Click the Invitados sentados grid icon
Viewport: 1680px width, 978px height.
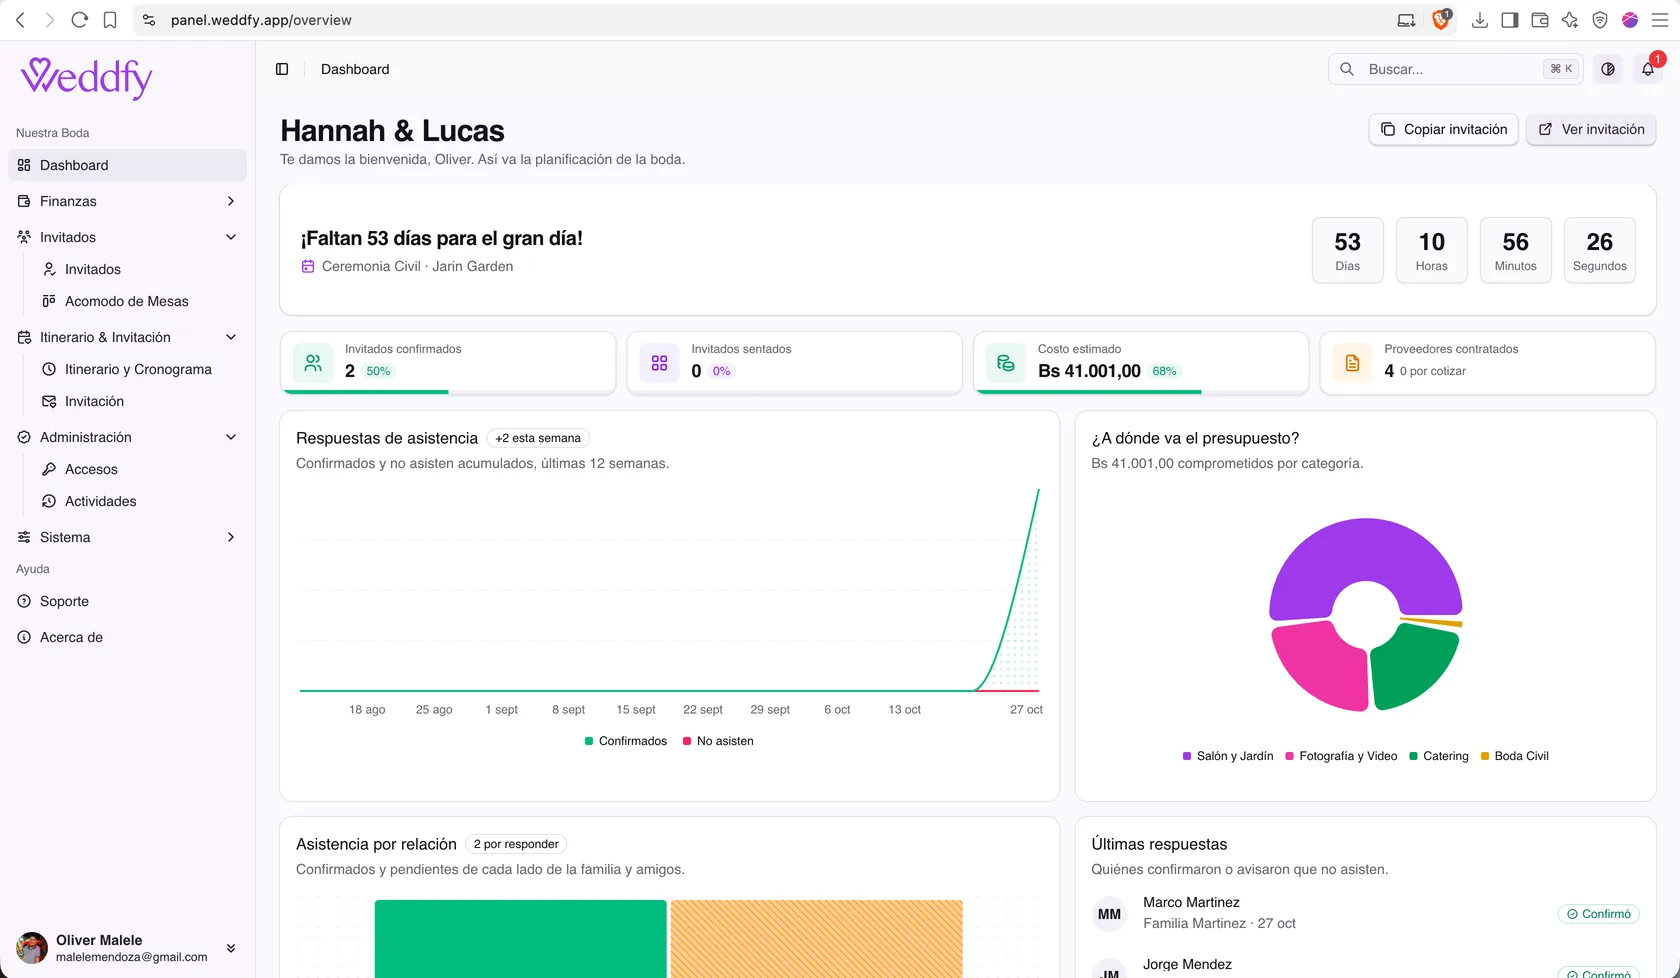[659, 363]
